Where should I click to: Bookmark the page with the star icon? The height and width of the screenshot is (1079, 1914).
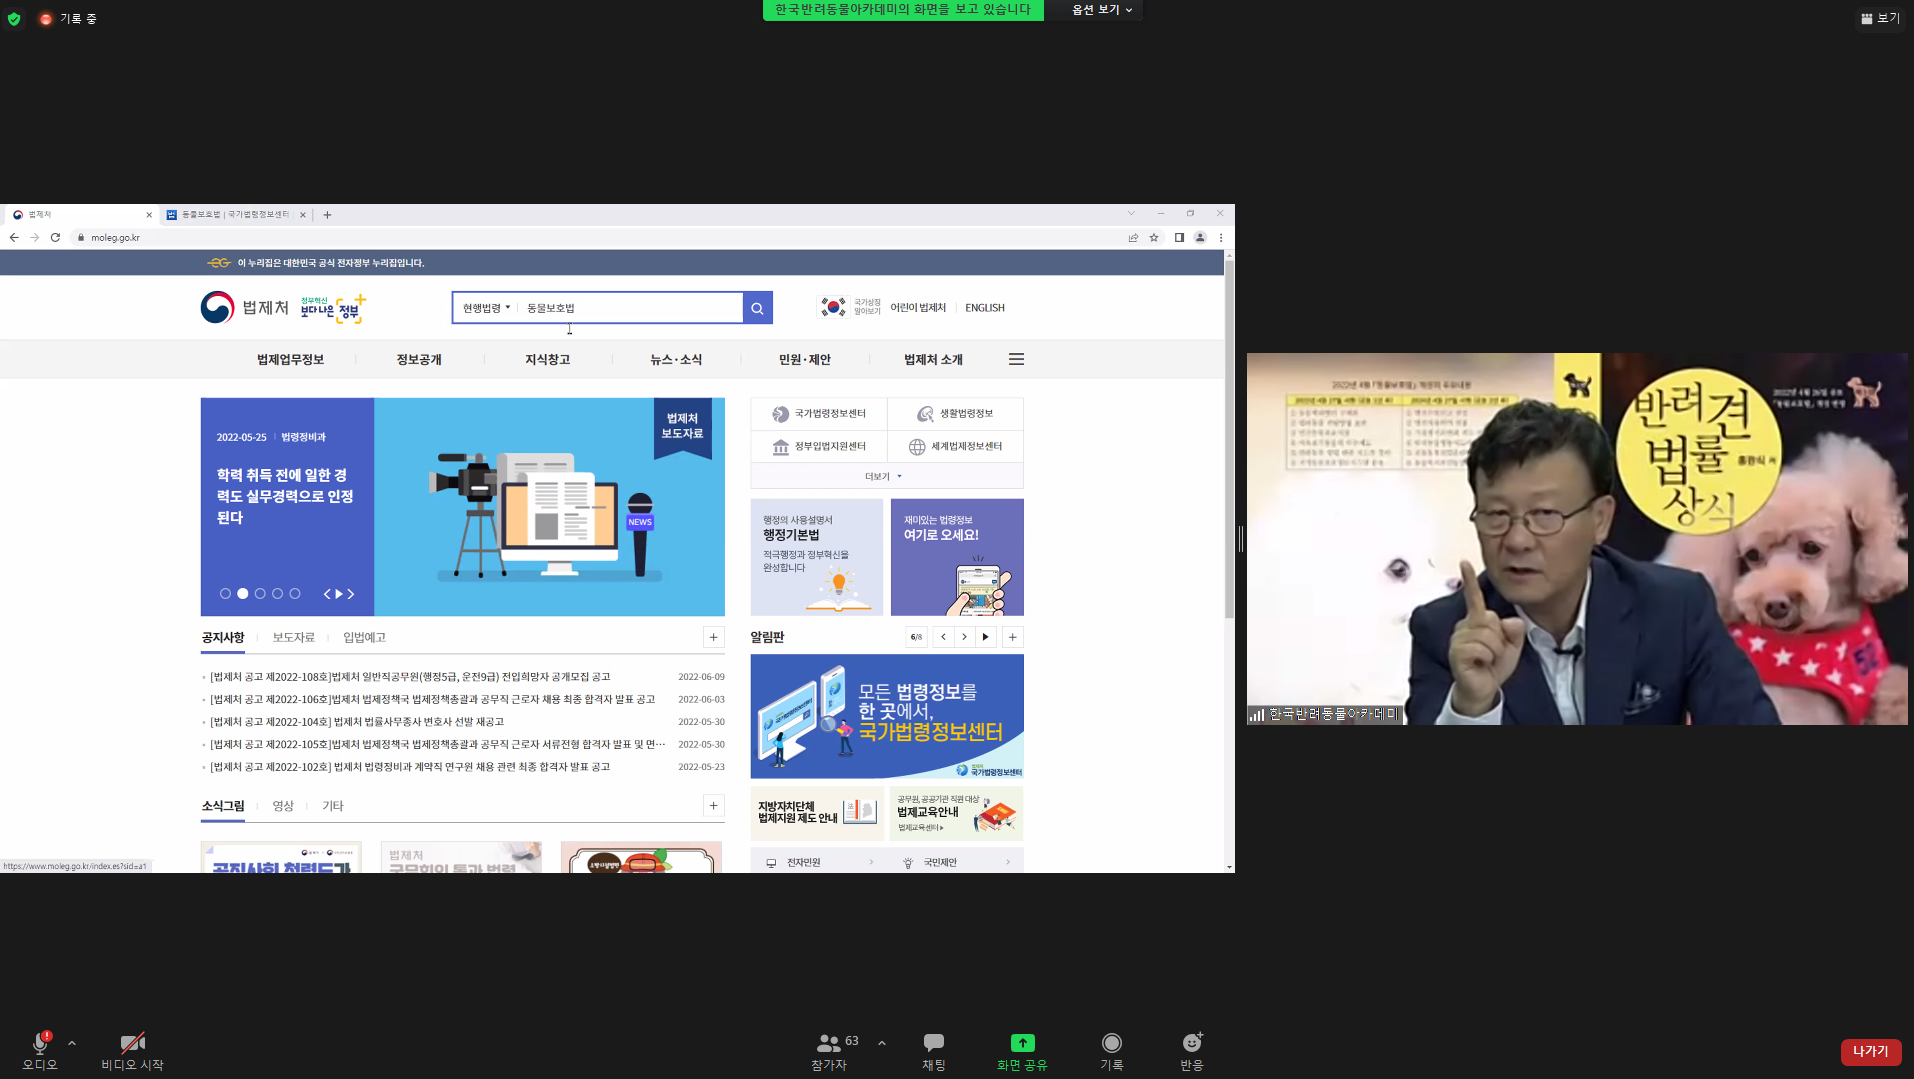(x=1154, y=237)
